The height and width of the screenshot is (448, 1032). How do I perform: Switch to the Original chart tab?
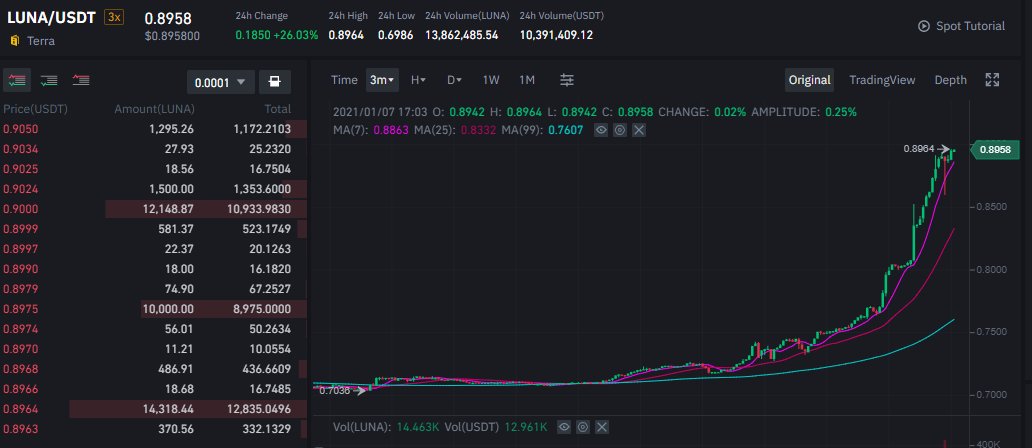point(810,80)
